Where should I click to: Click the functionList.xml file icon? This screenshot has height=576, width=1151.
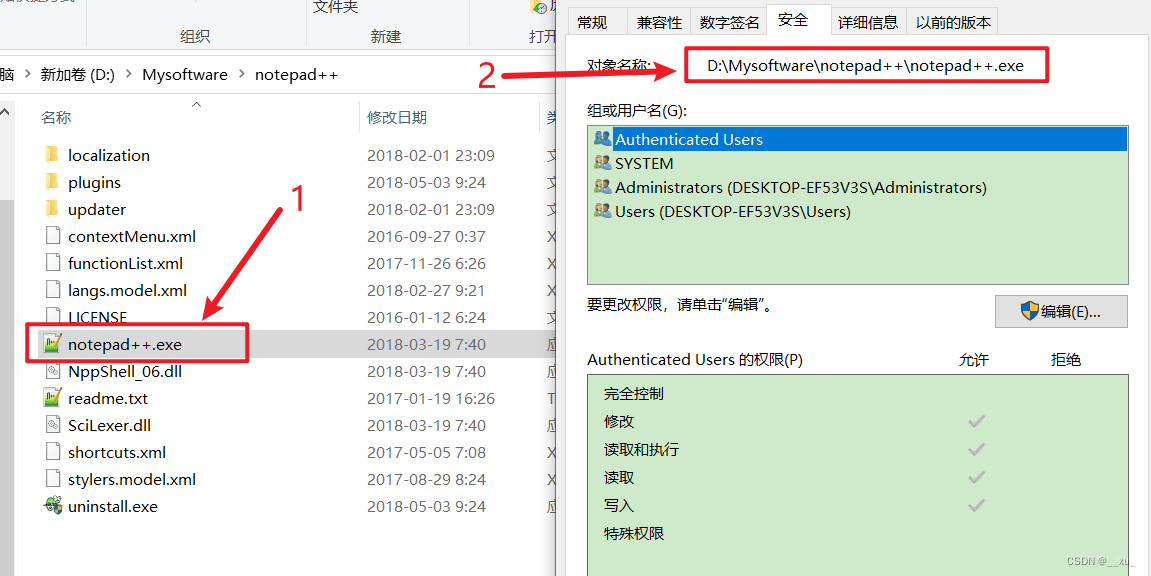pyautogui.click(x=51, y=263)
